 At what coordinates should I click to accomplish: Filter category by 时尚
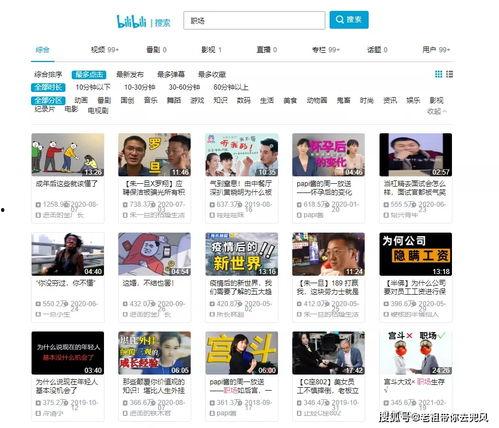[366, 100]
